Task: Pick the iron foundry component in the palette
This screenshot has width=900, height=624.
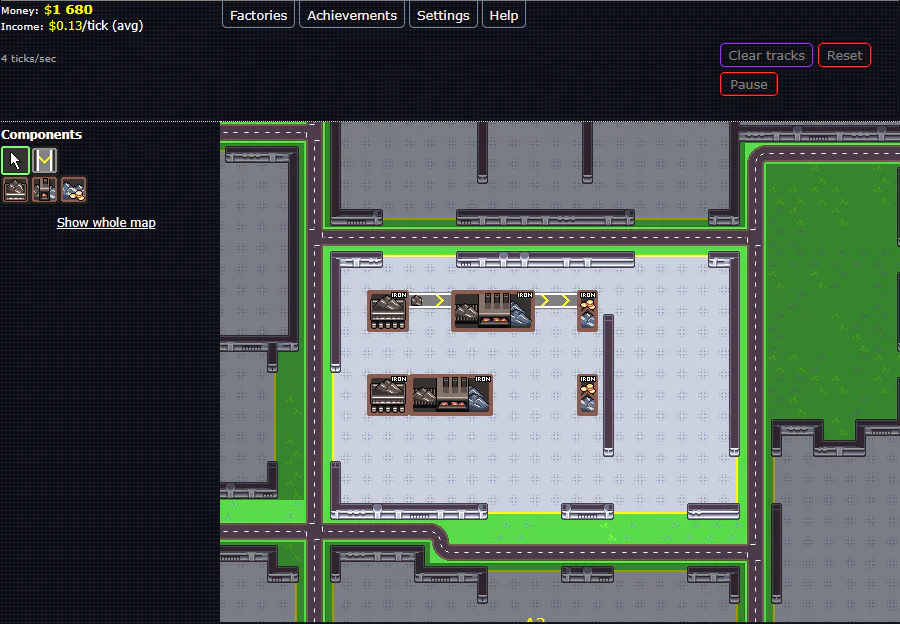Action: [45, 190]
